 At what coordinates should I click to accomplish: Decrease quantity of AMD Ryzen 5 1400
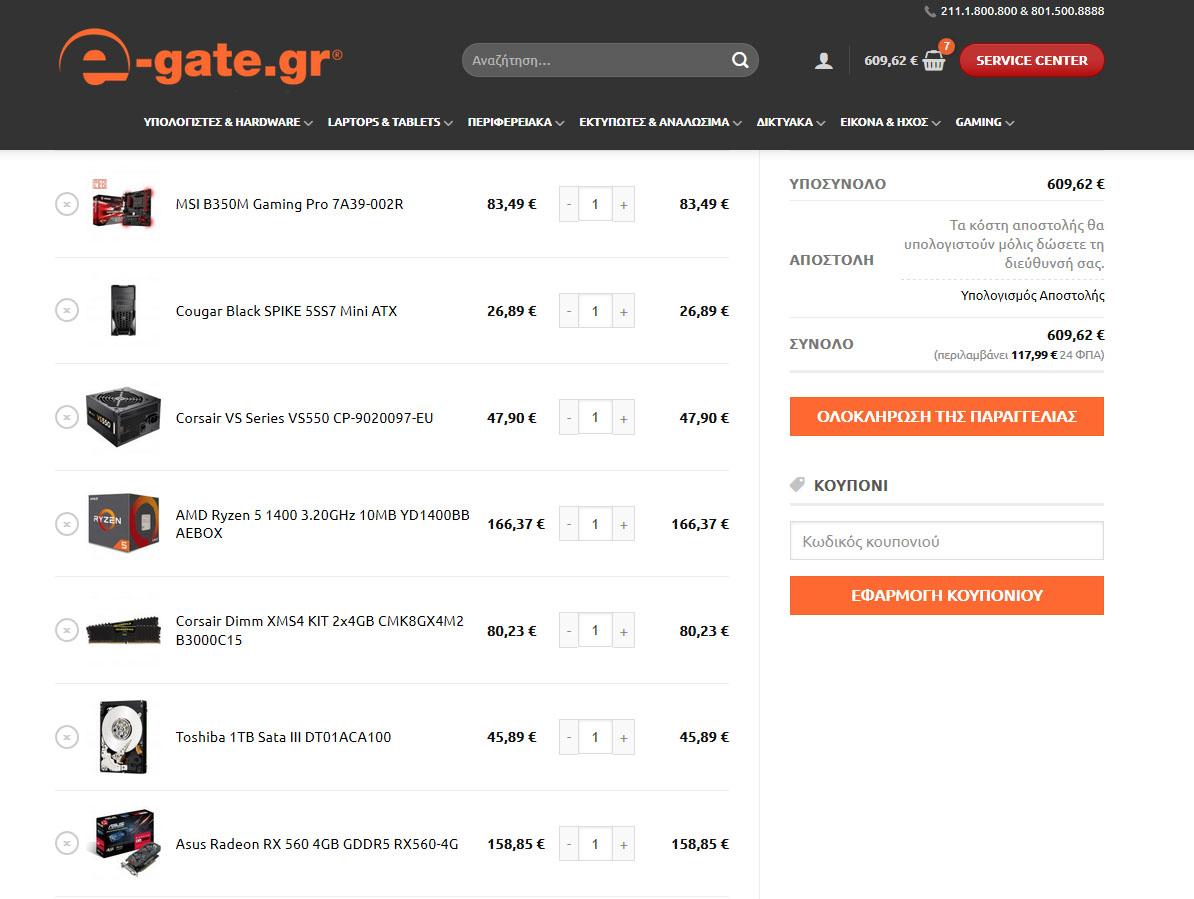click(569, 524)
